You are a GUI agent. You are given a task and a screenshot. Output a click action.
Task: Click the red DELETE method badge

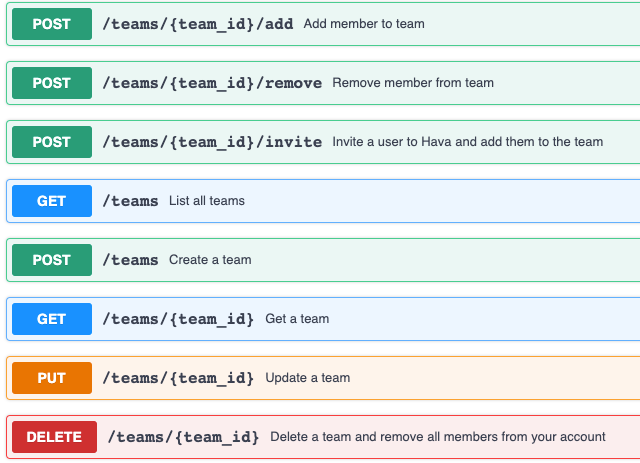pyautogui.click(x=54, y=437)
